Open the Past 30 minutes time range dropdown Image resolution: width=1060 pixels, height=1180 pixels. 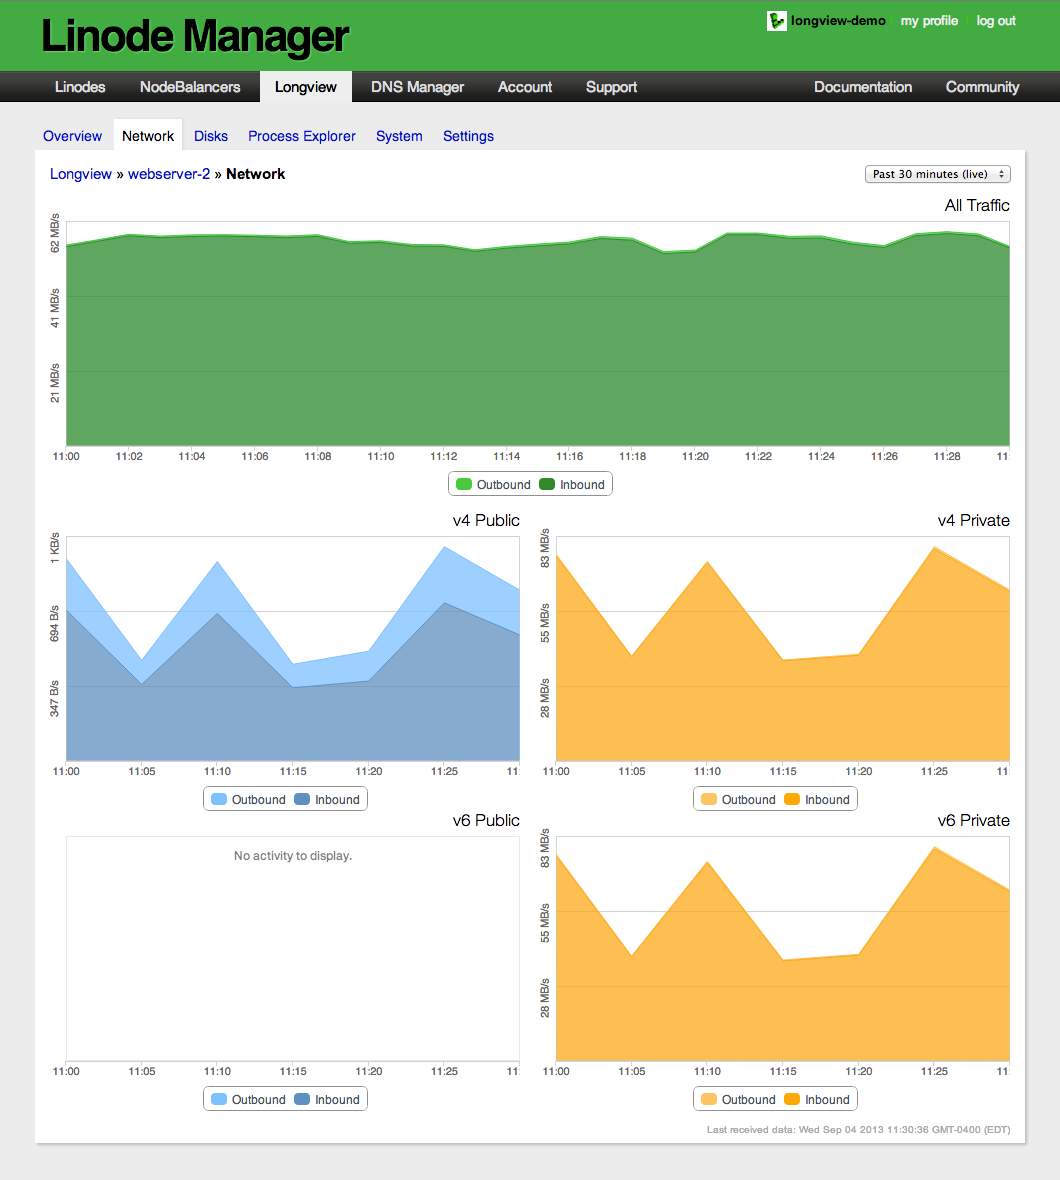pyautogui.click(x=937, y=174)
